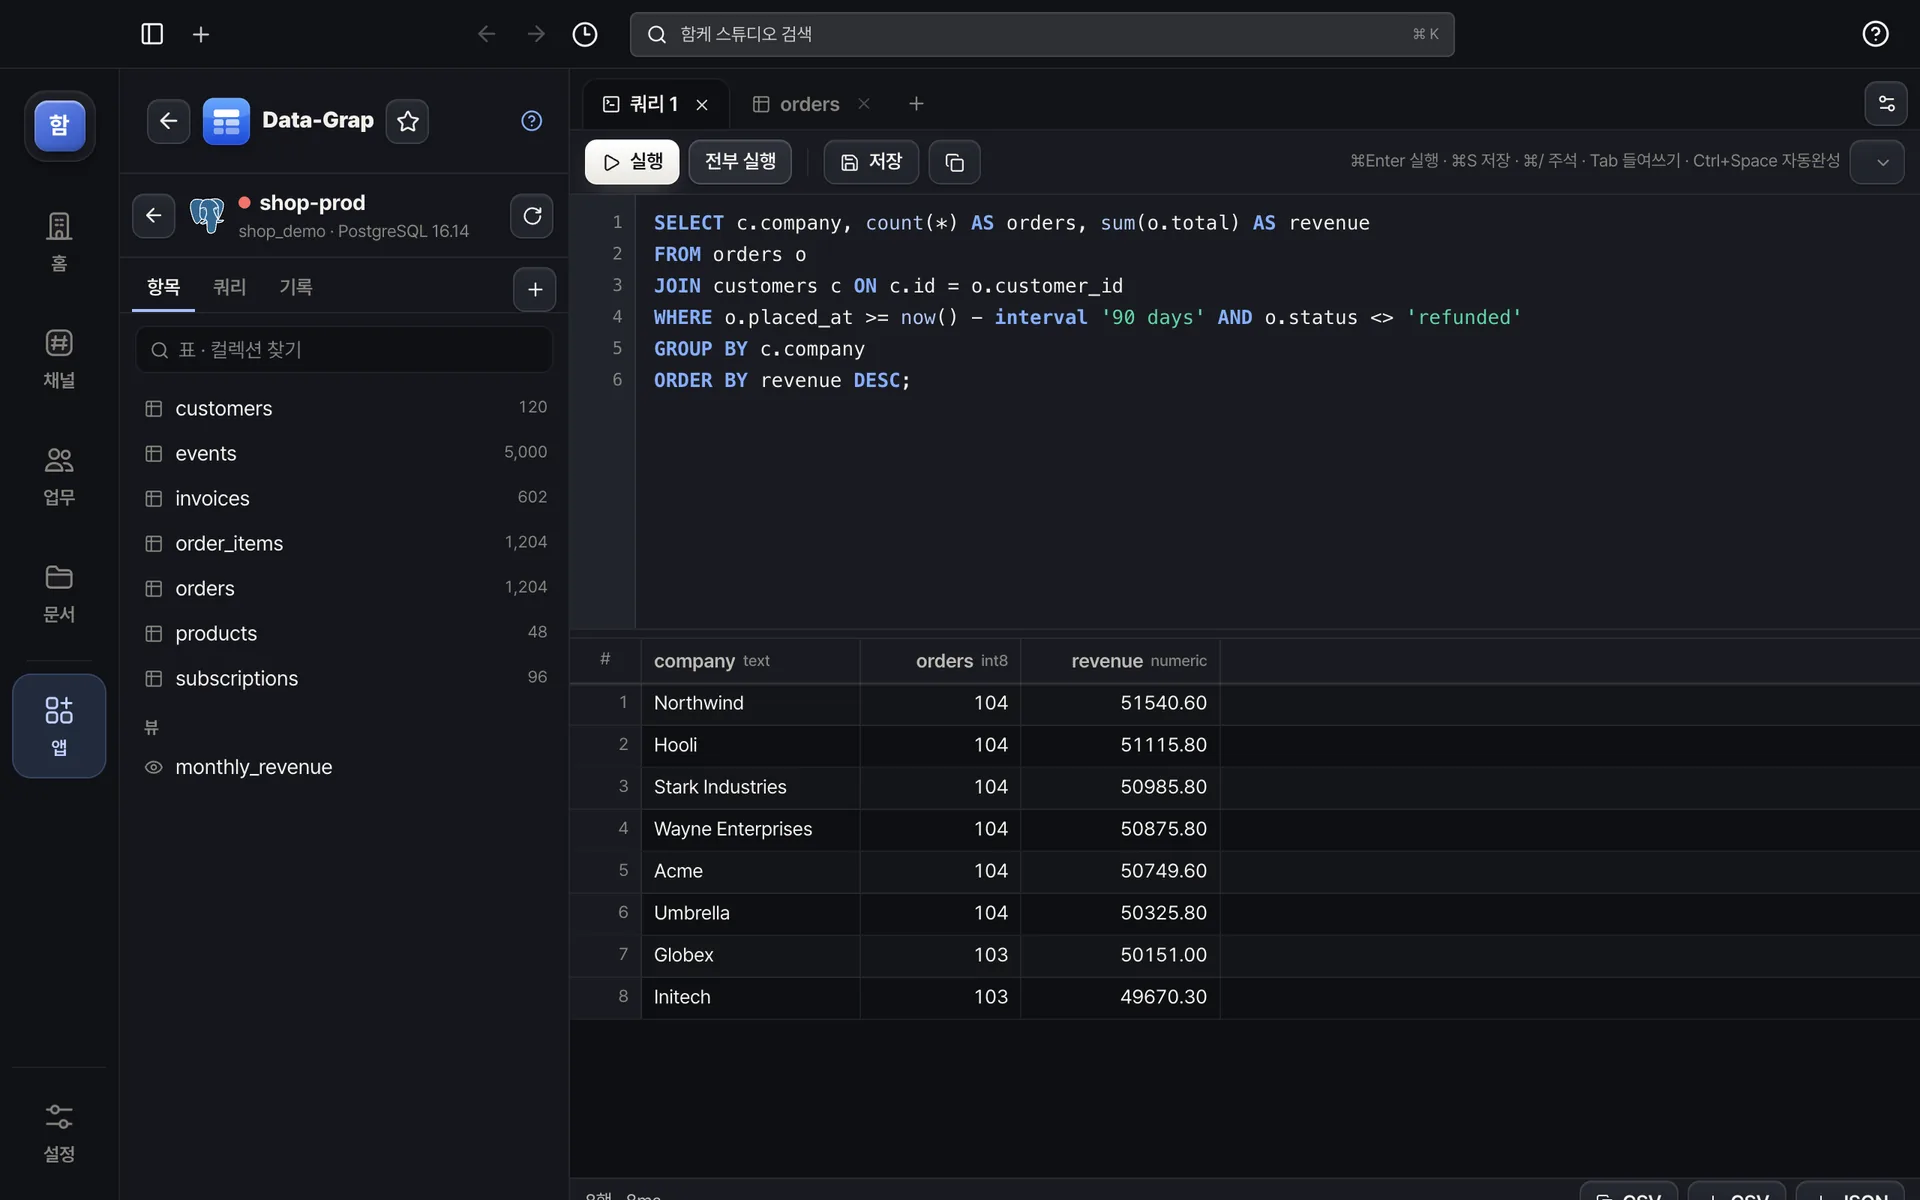Switch to the 쿼리 tab
The image size is (1920, 1200).
pyautogui.click(x=229, y=288)
